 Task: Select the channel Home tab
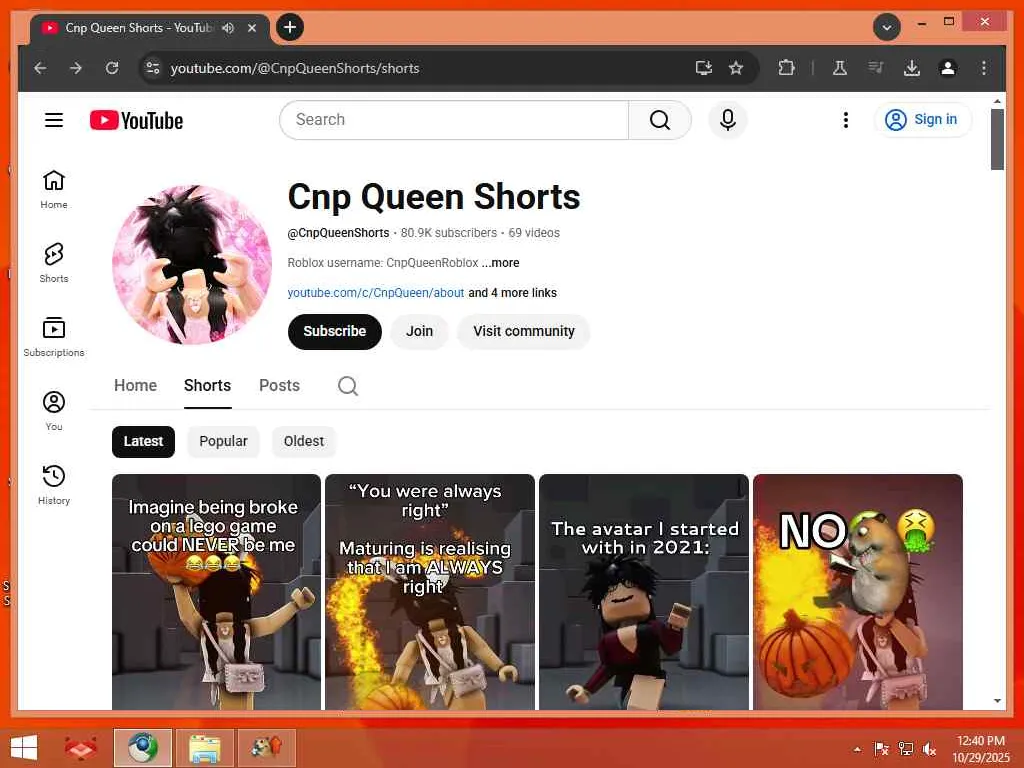pos(135,385)
